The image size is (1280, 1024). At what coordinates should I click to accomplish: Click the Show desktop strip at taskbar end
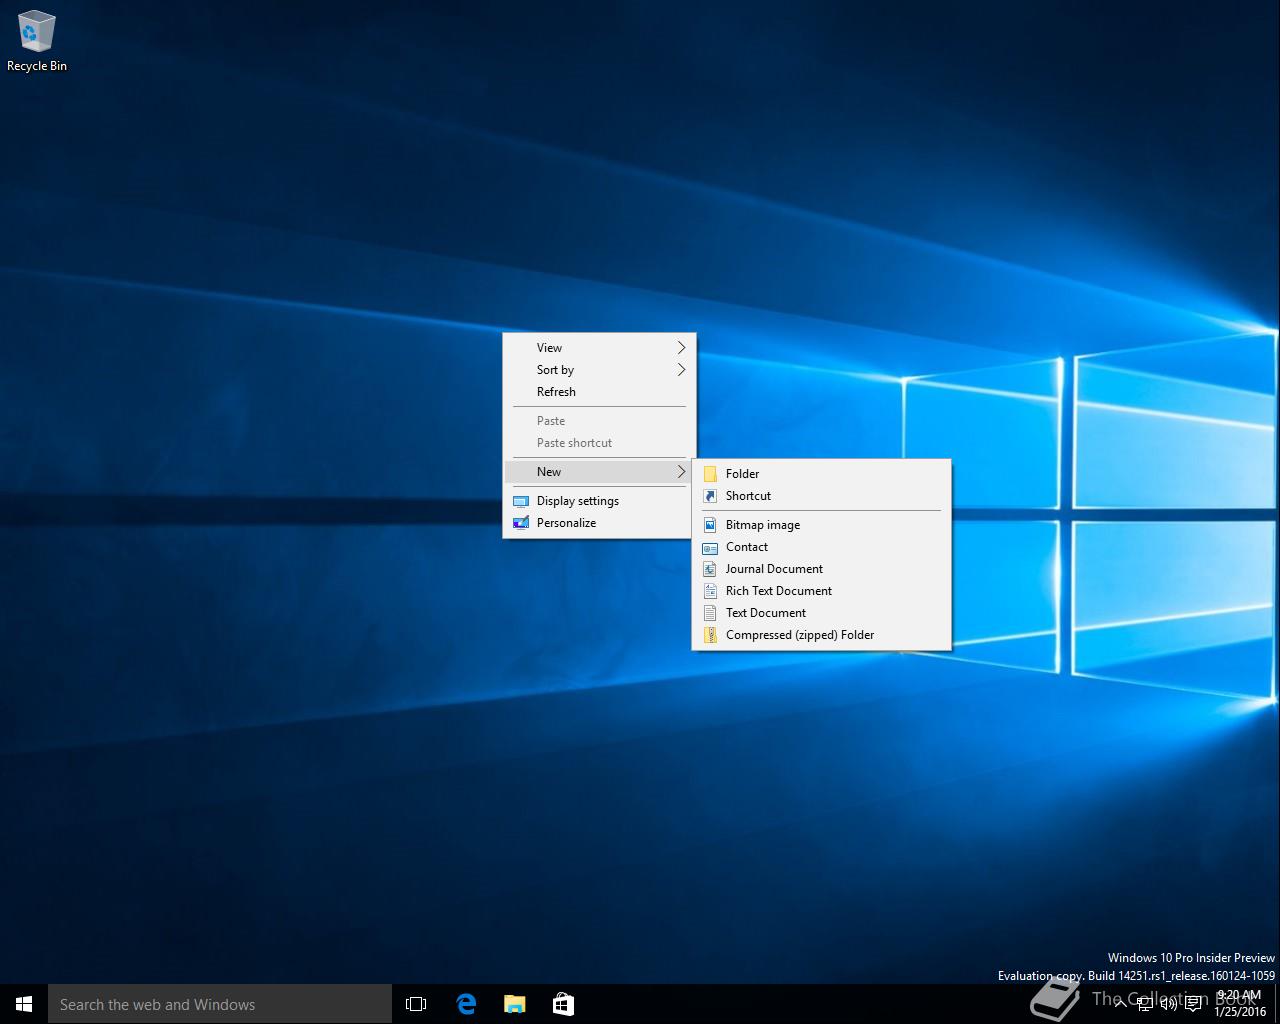1277,1004
